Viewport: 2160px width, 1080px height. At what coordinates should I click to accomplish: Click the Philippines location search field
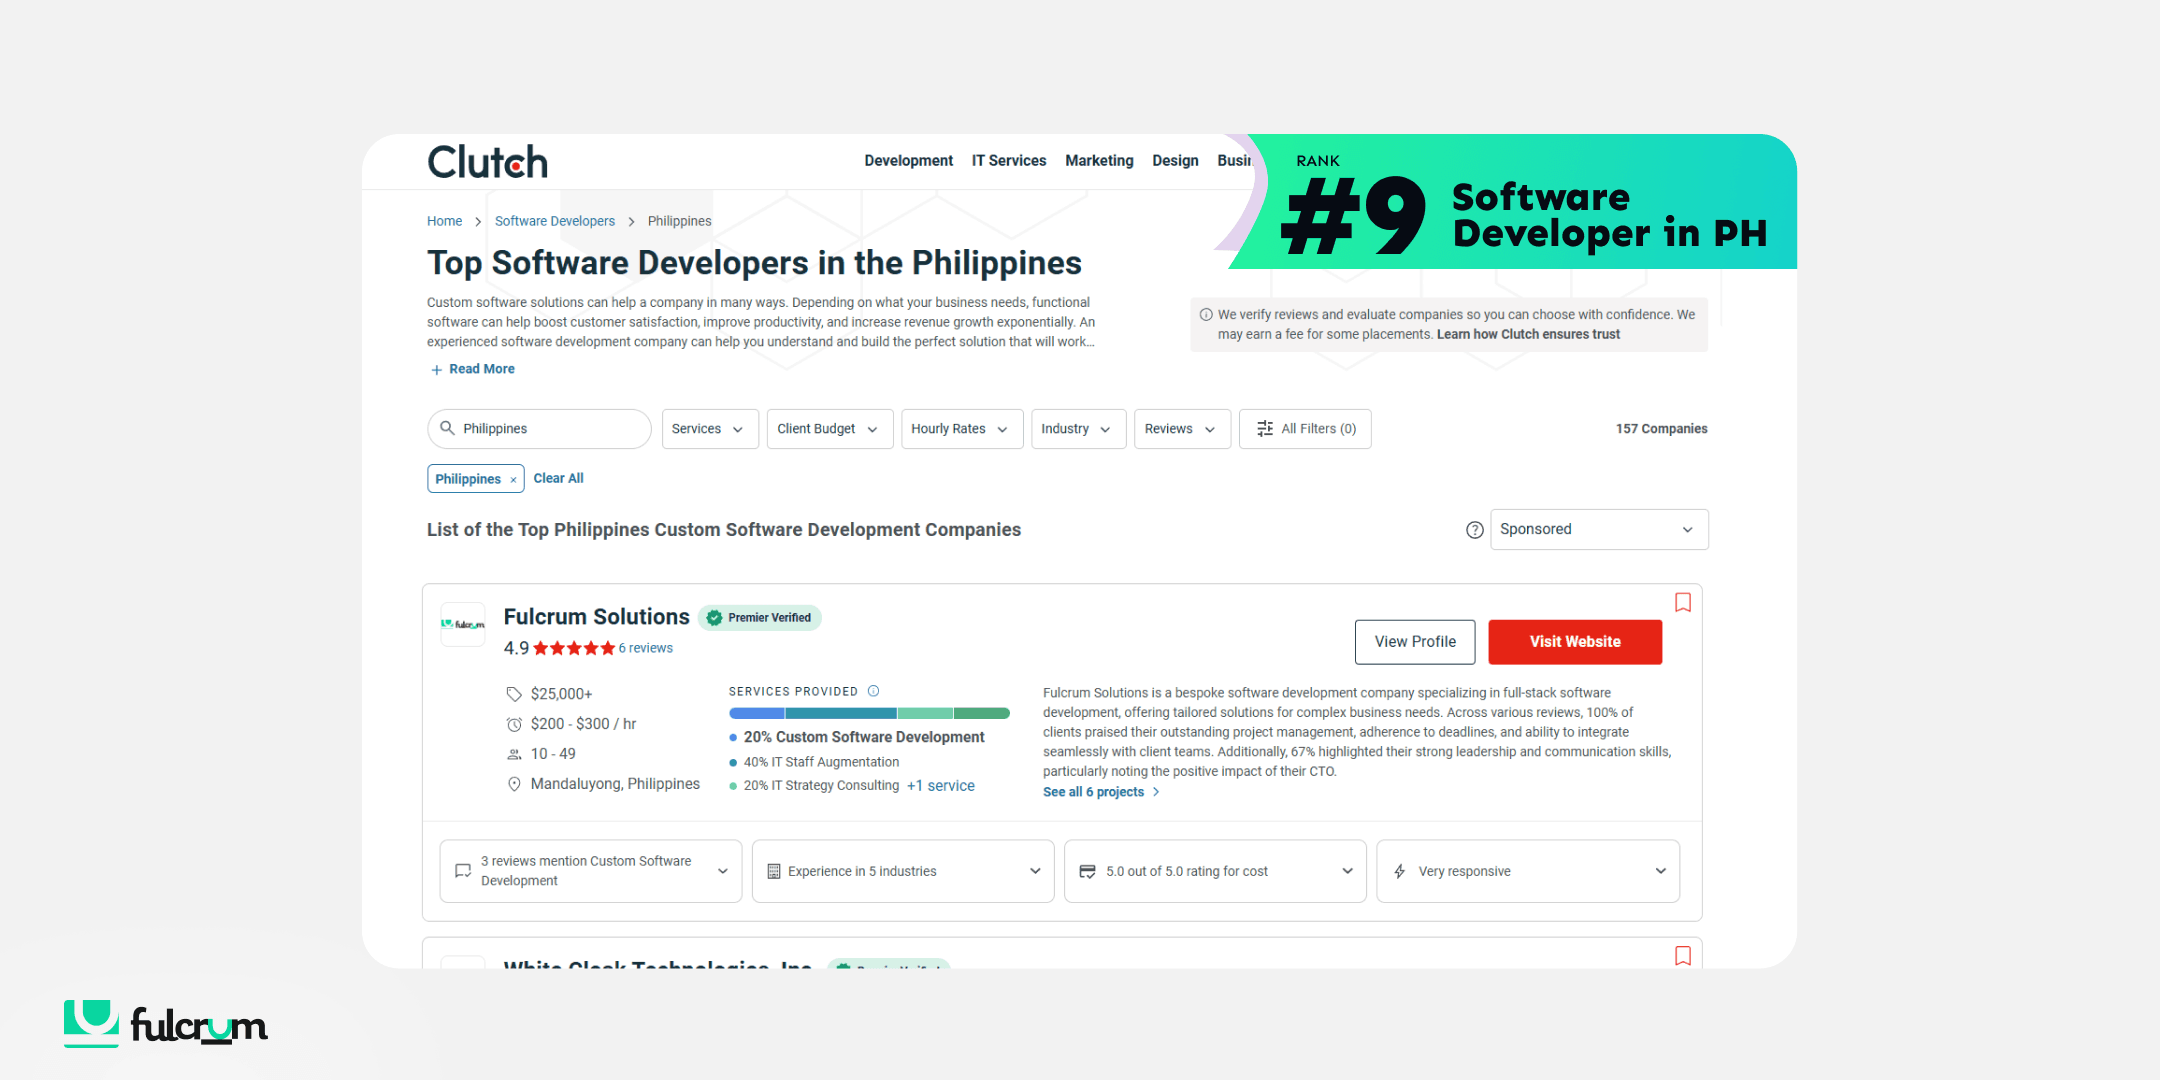click(x=539, y=429)
